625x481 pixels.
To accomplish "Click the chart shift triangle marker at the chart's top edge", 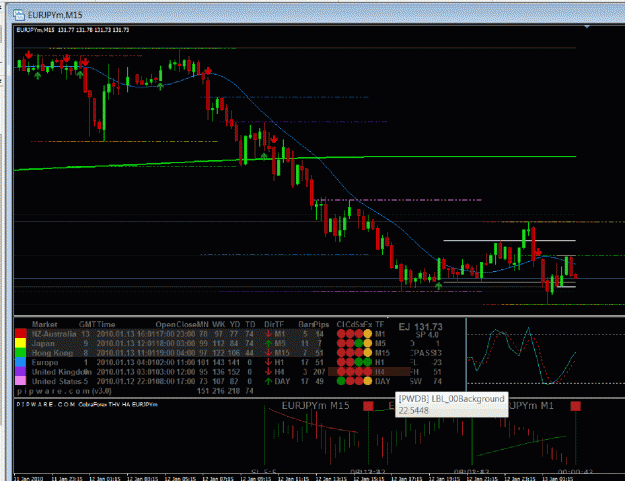I will [x=587, y=27].
